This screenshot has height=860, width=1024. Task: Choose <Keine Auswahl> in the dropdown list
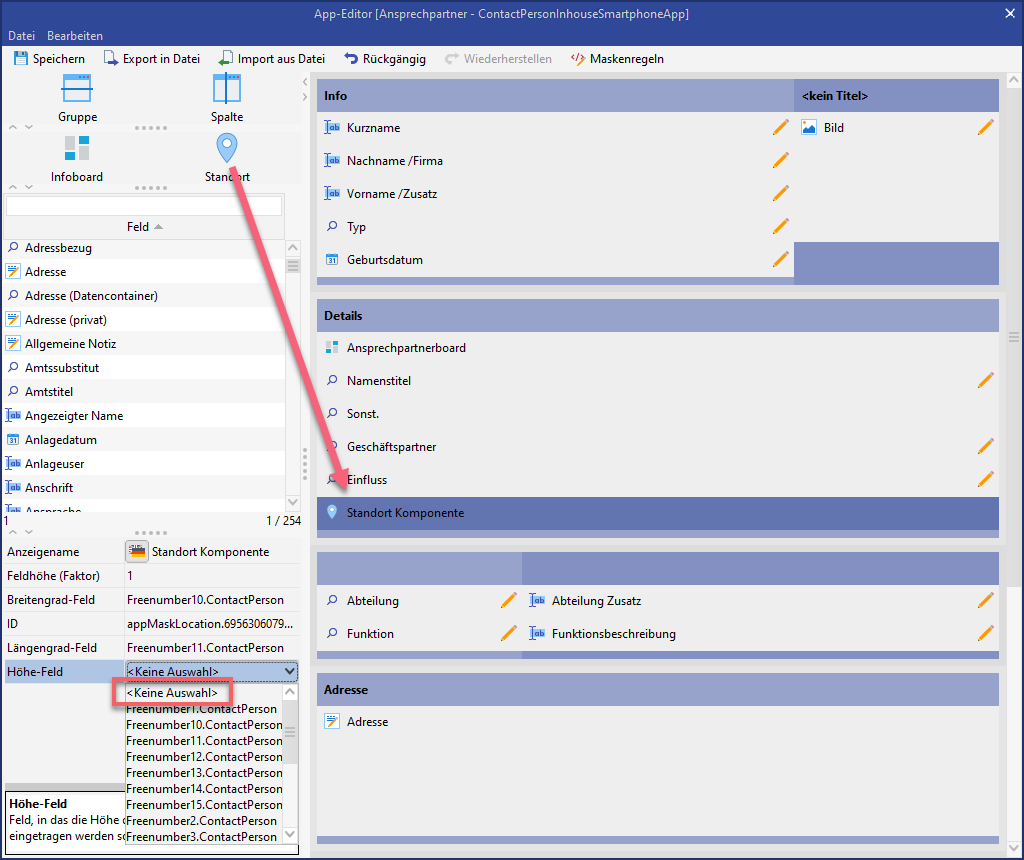[172, 693]
